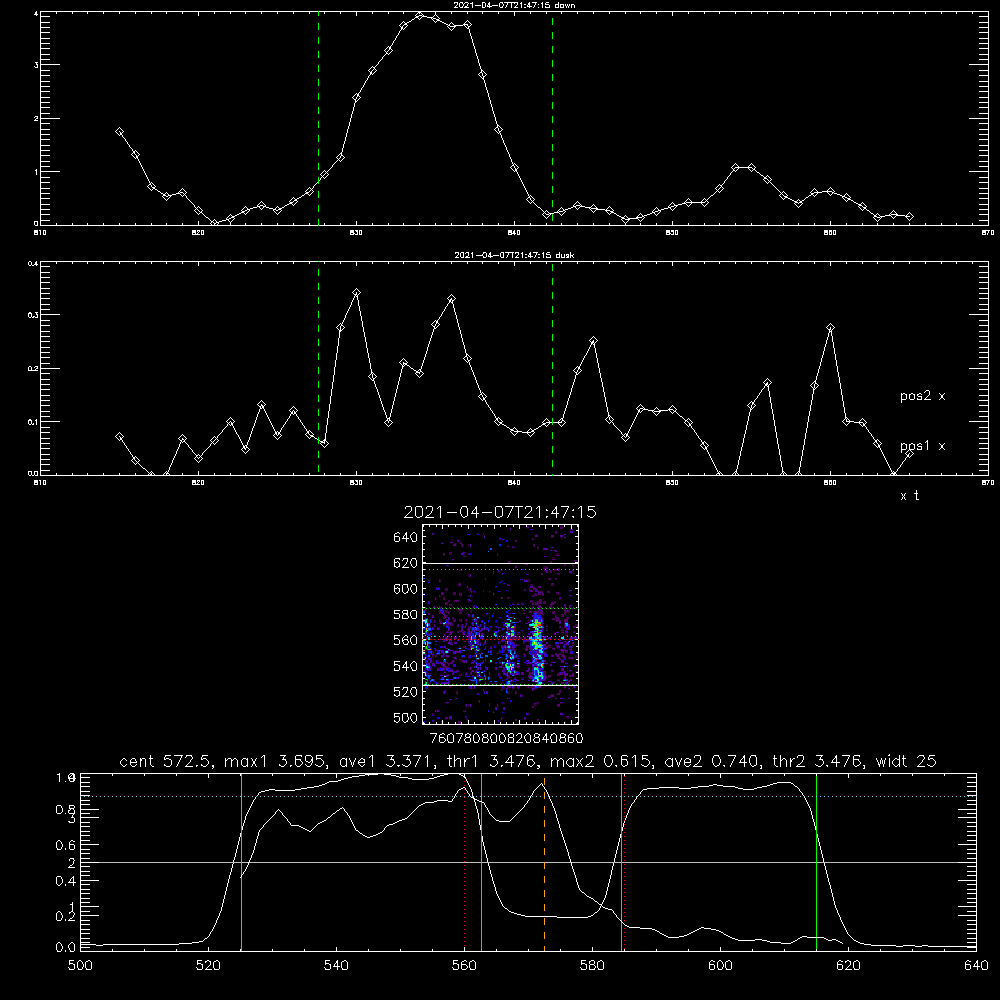This screenshot has width=1000, height=1000.
Task: Click the upper white horizontal line in the spectrogram
Action: coord(501,563)
